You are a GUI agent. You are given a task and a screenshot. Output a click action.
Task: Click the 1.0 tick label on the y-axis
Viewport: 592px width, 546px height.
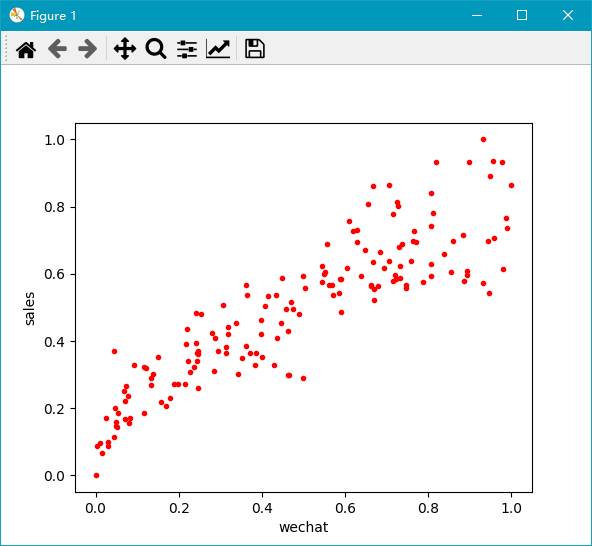click(x=55, y=140)
